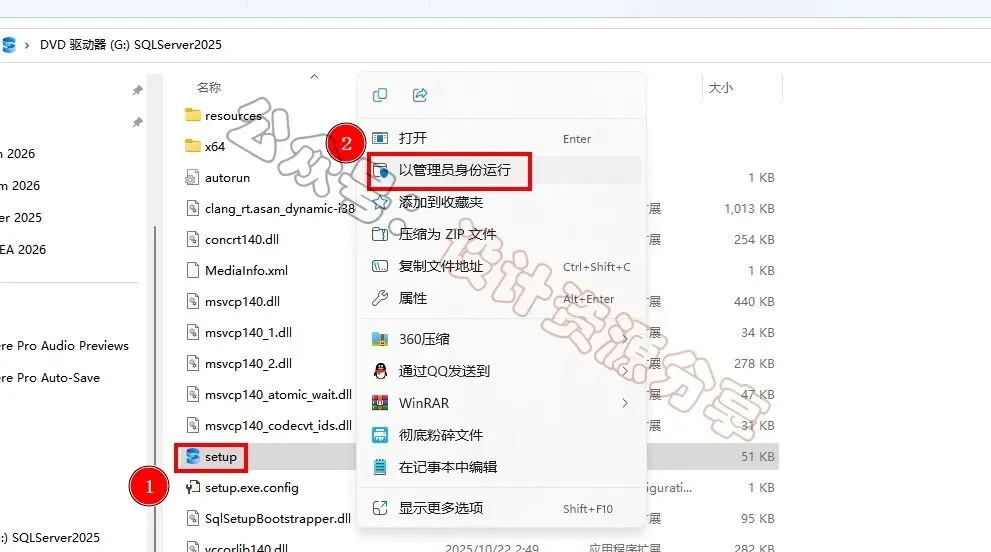This screenshot has height=552, width=991.
Task: Open the WinRAR submenu
Action: tap(502, 403)
